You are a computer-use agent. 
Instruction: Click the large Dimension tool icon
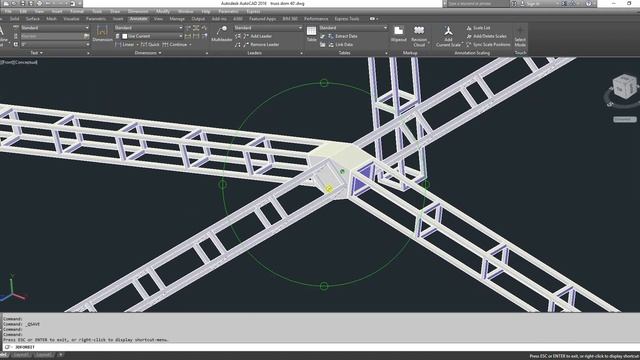point(102,33)
